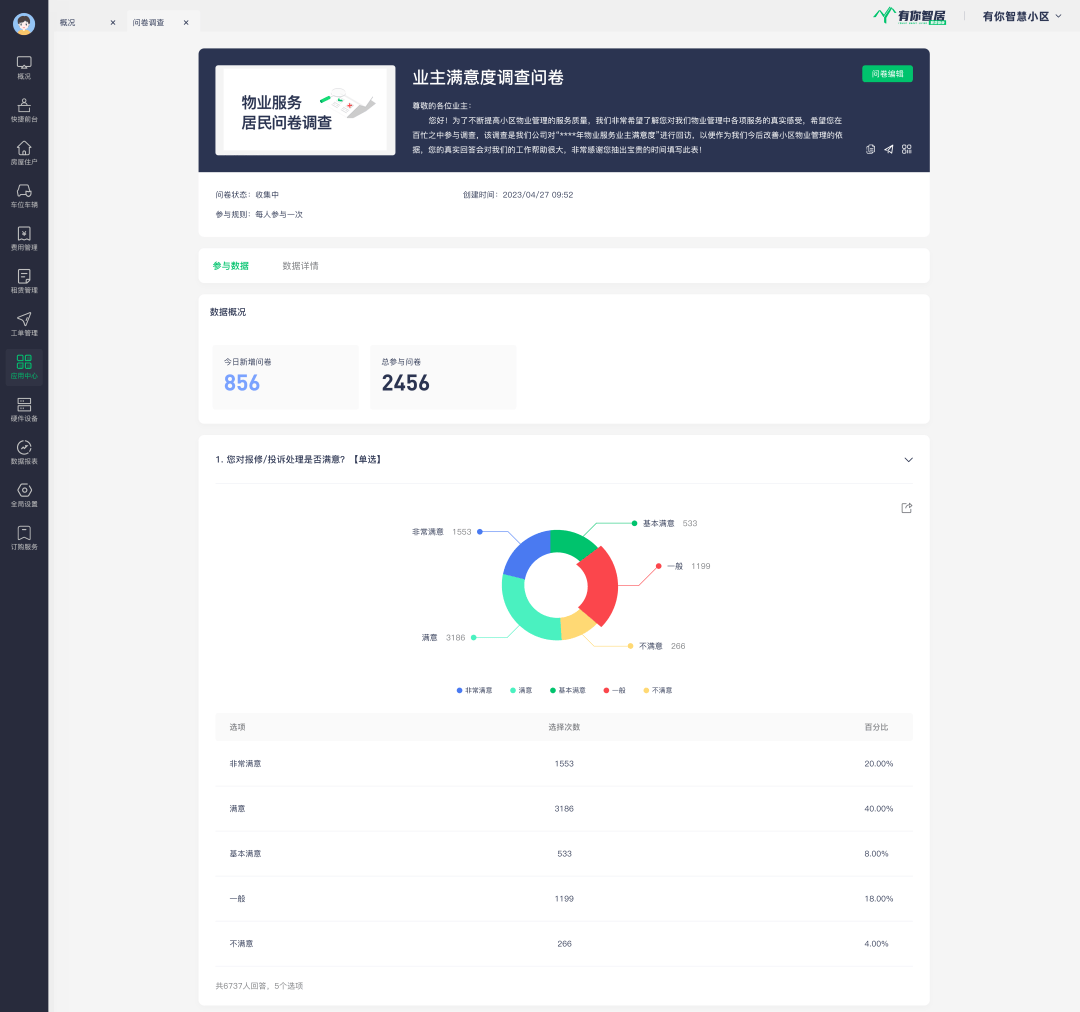1080x1012 pixels.
Task: Click the 问卷编辑 button
Action: [x=887, y=73]
